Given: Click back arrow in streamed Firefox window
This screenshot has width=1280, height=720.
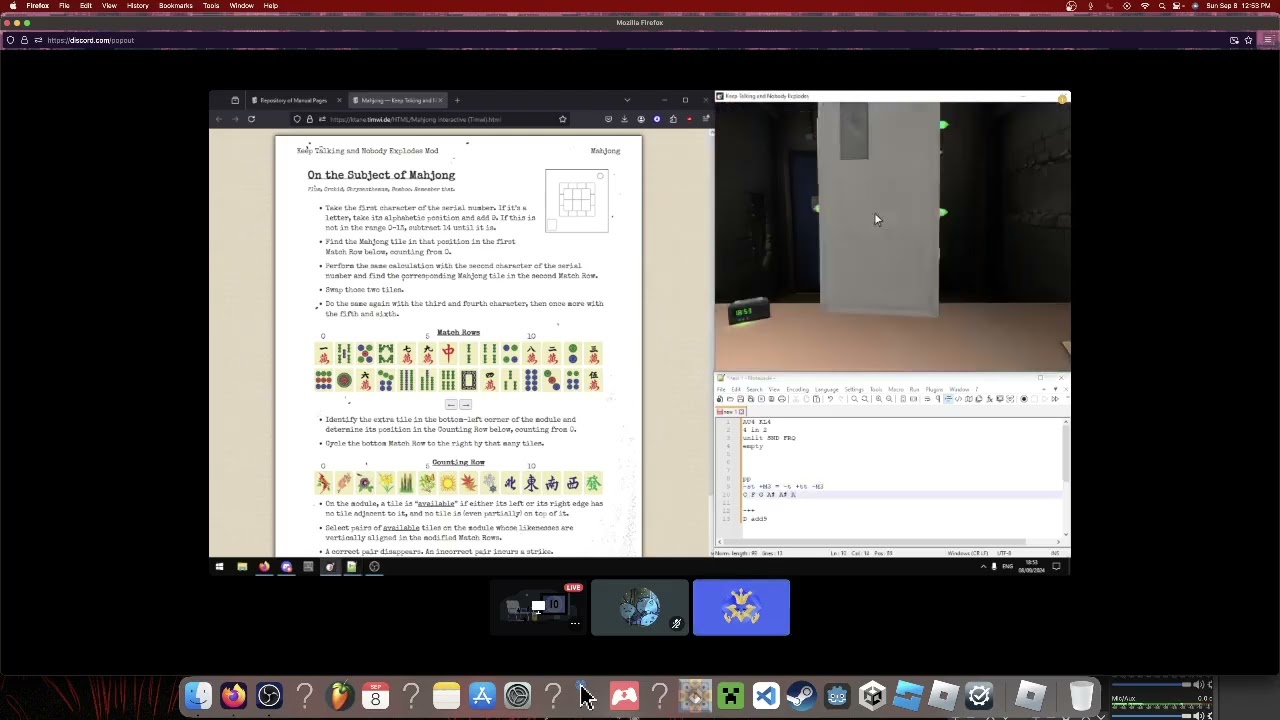Looking at the screenshot, I should point(219,119).
